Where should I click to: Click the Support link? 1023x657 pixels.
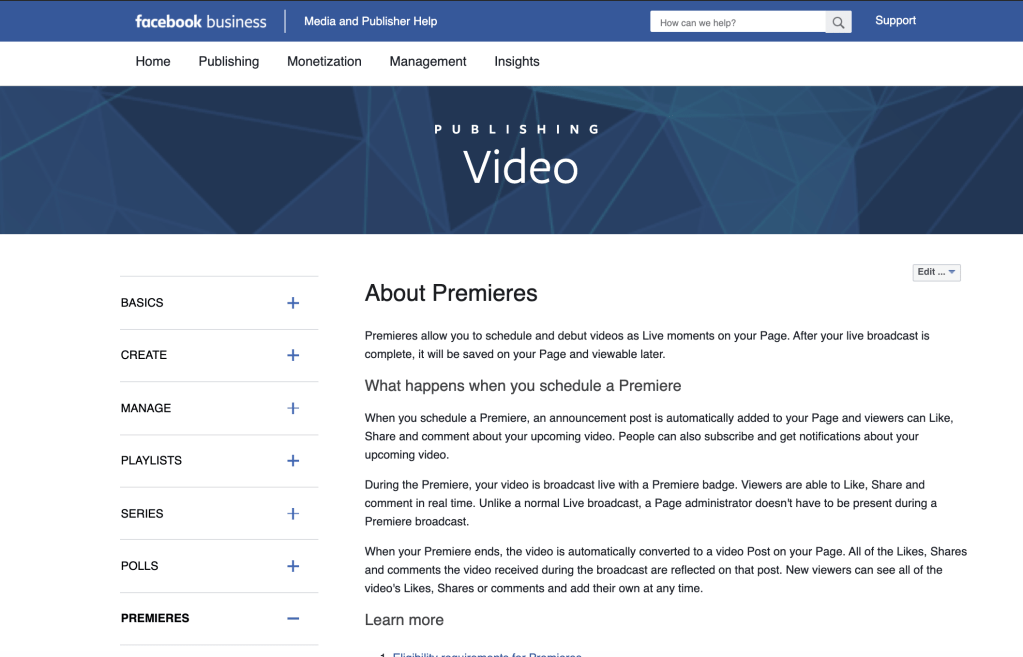895,21
